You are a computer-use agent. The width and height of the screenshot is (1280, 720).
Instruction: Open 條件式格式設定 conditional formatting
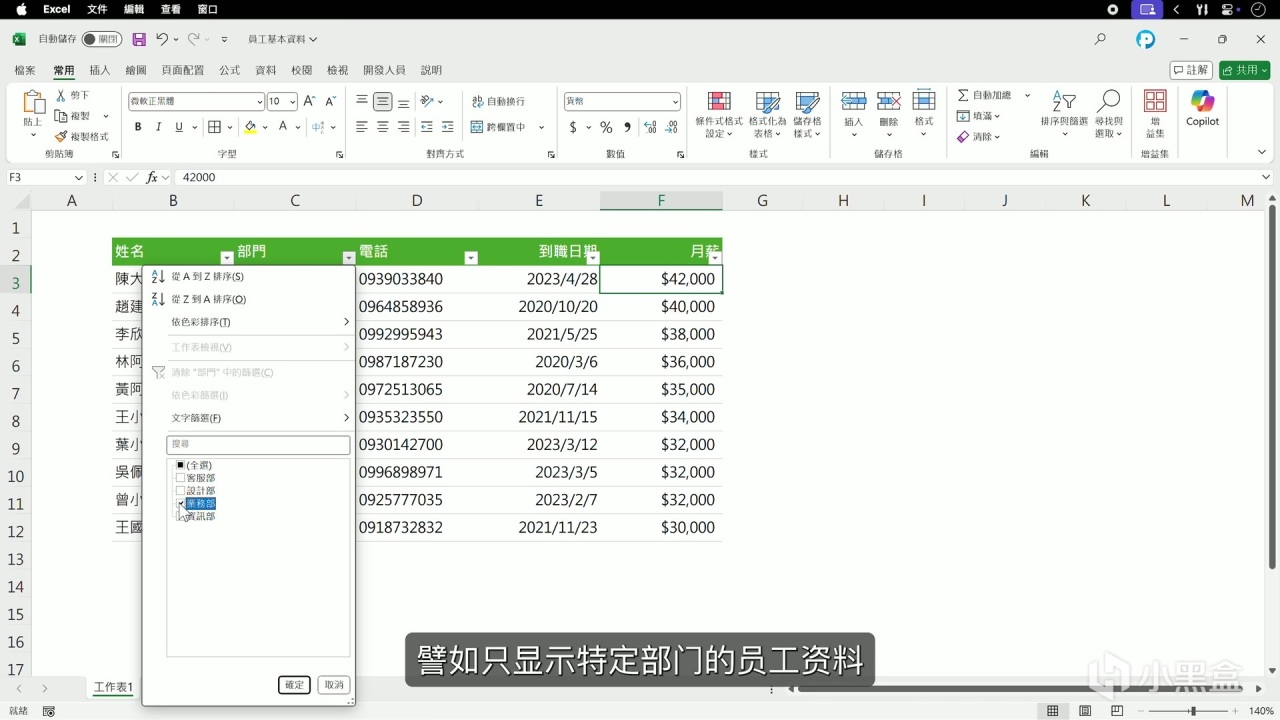coord(719,115)
